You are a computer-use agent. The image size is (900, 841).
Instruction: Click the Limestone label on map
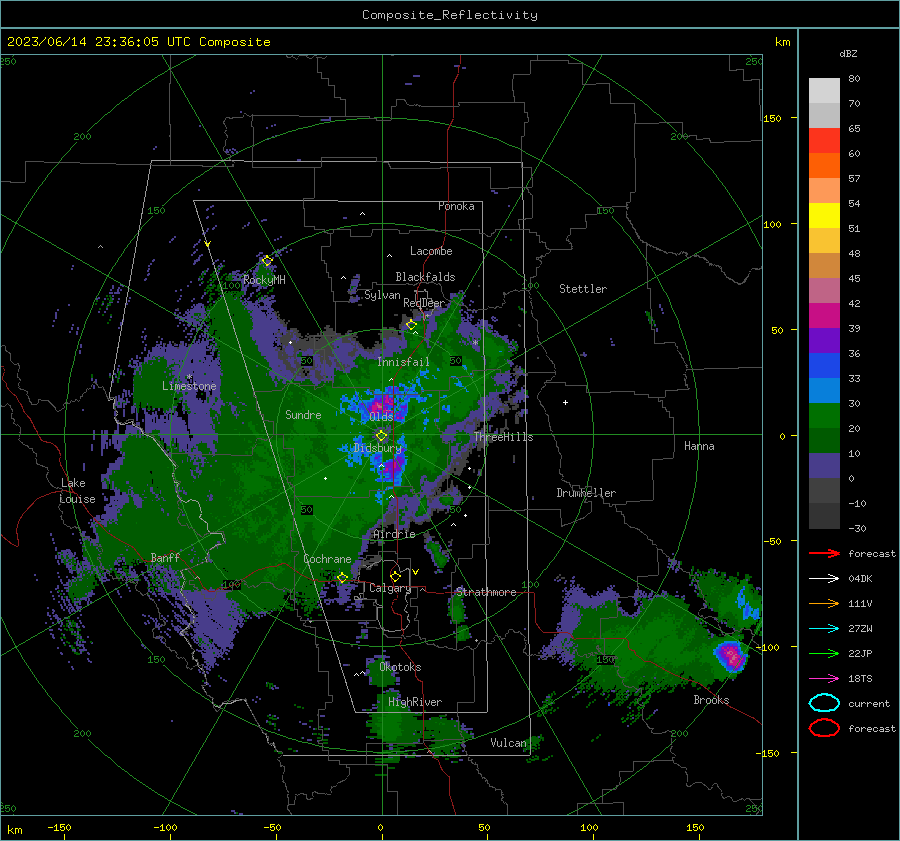pyautogui.click(x=189, y=386)
